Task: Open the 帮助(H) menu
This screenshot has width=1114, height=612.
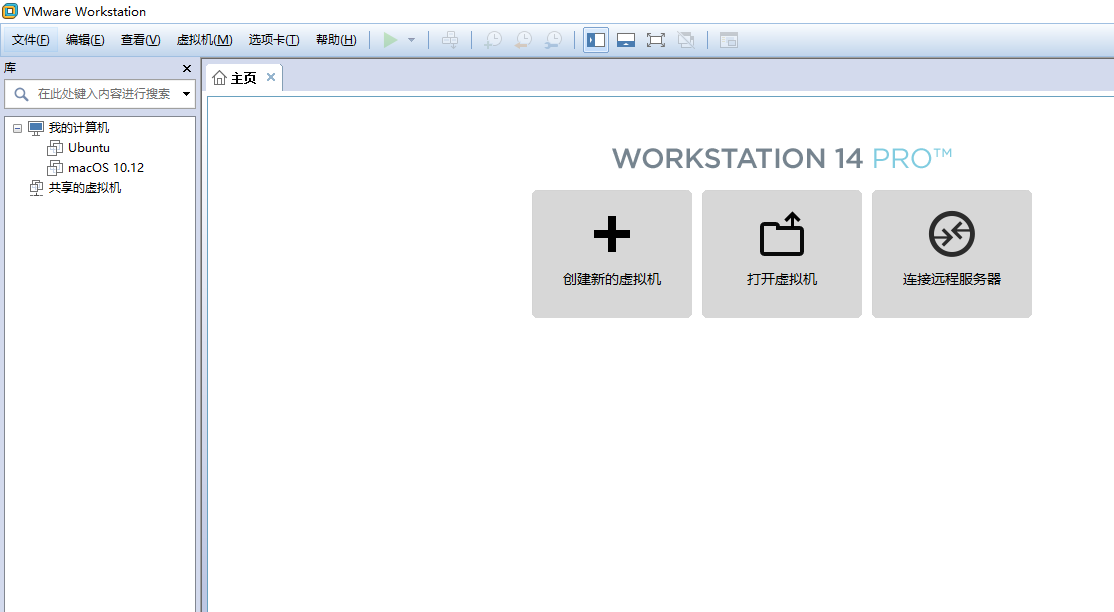Action: click(336, 40)
